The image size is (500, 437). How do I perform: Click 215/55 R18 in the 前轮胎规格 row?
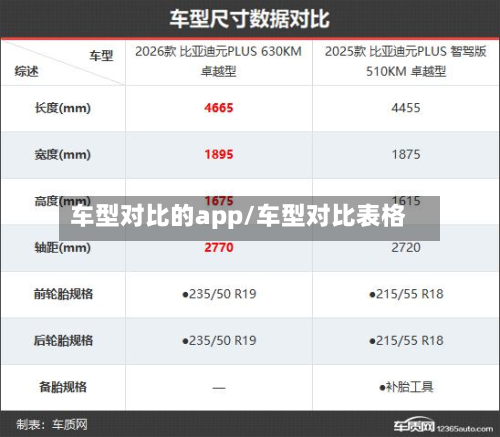pos(406,294)
